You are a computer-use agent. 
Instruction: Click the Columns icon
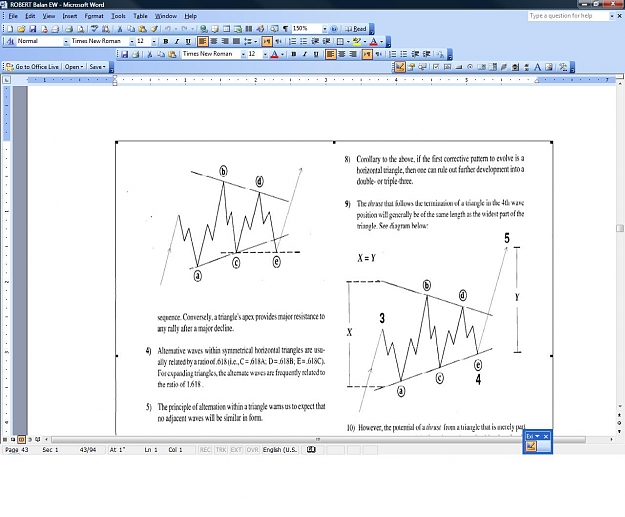249,29
